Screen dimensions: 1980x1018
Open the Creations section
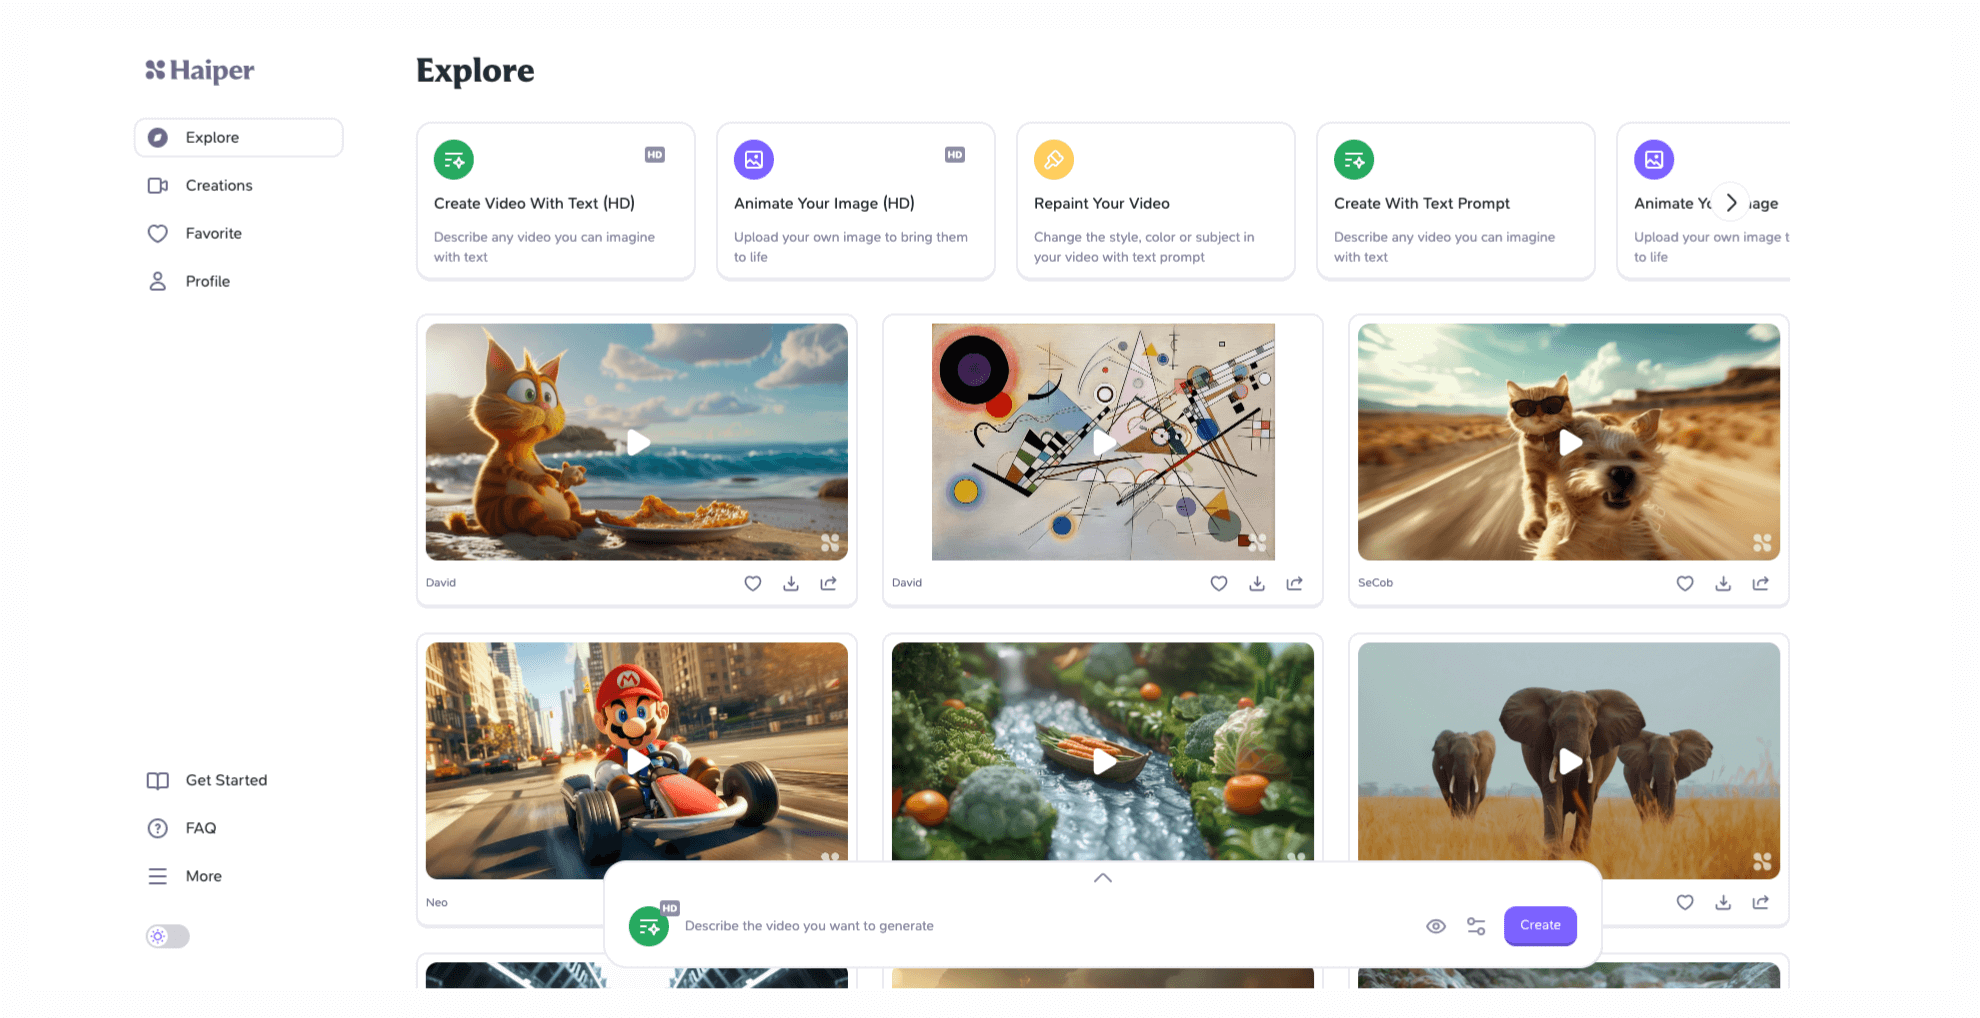click(218, 185)
